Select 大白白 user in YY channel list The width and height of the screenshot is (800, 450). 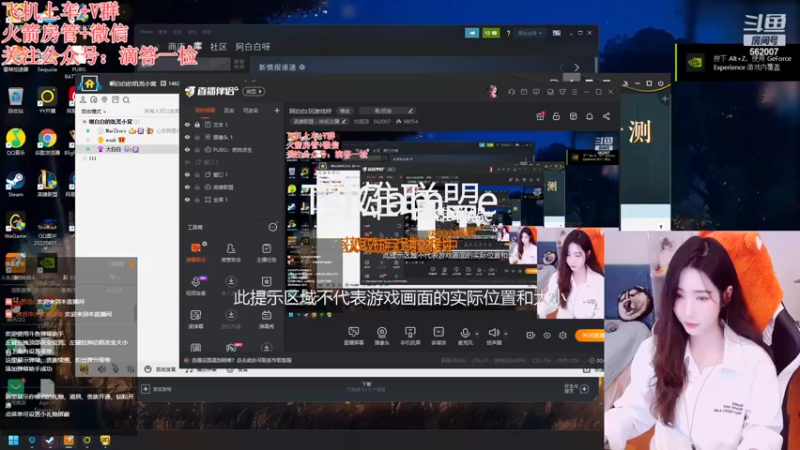[113, 149]
